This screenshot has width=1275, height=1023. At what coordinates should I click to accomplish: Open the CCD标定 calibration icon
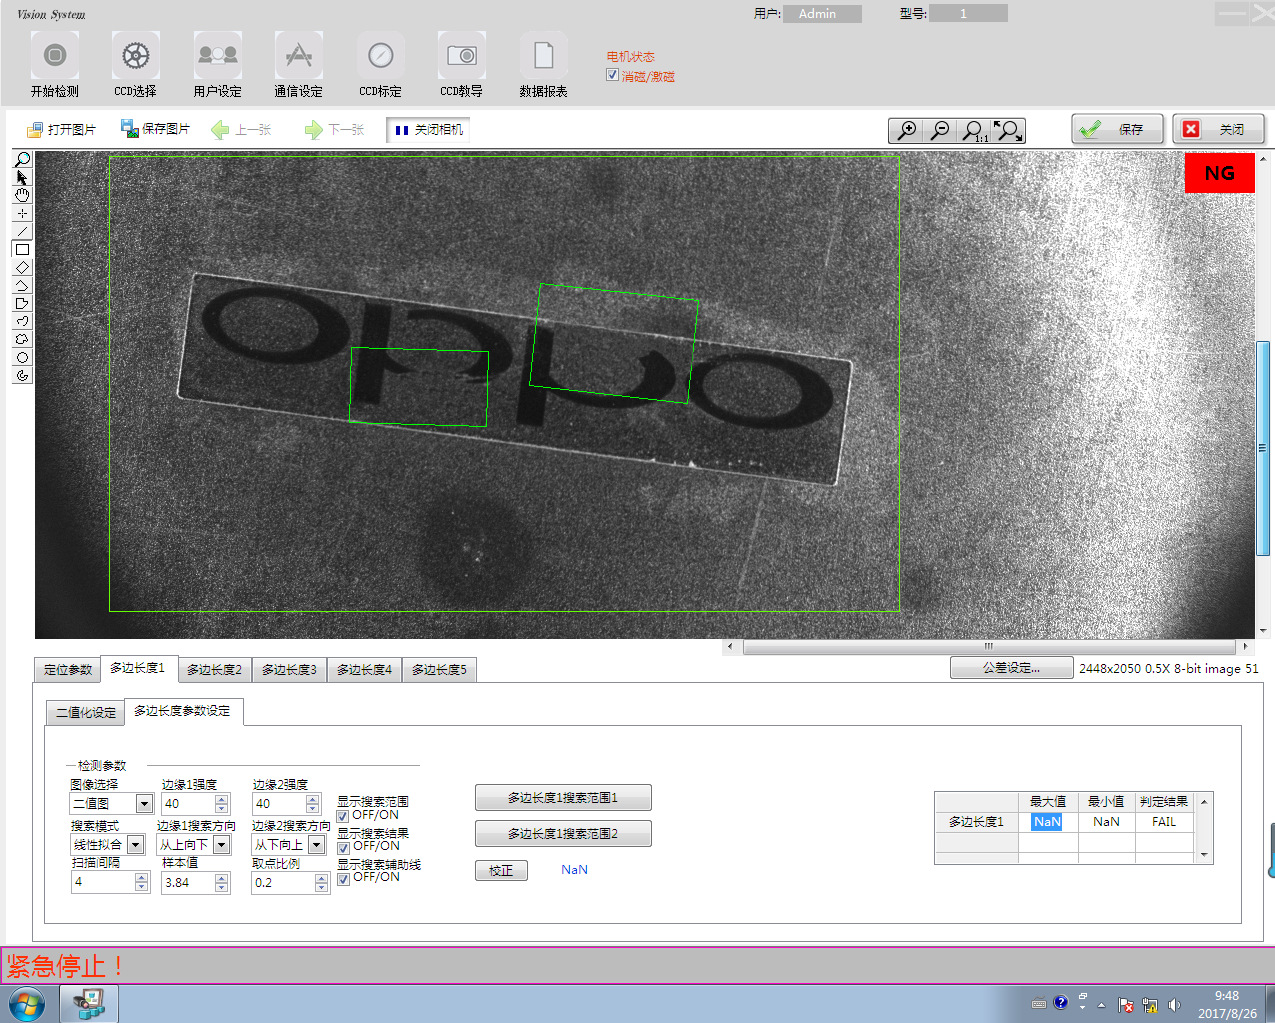(x=380, y=56)
